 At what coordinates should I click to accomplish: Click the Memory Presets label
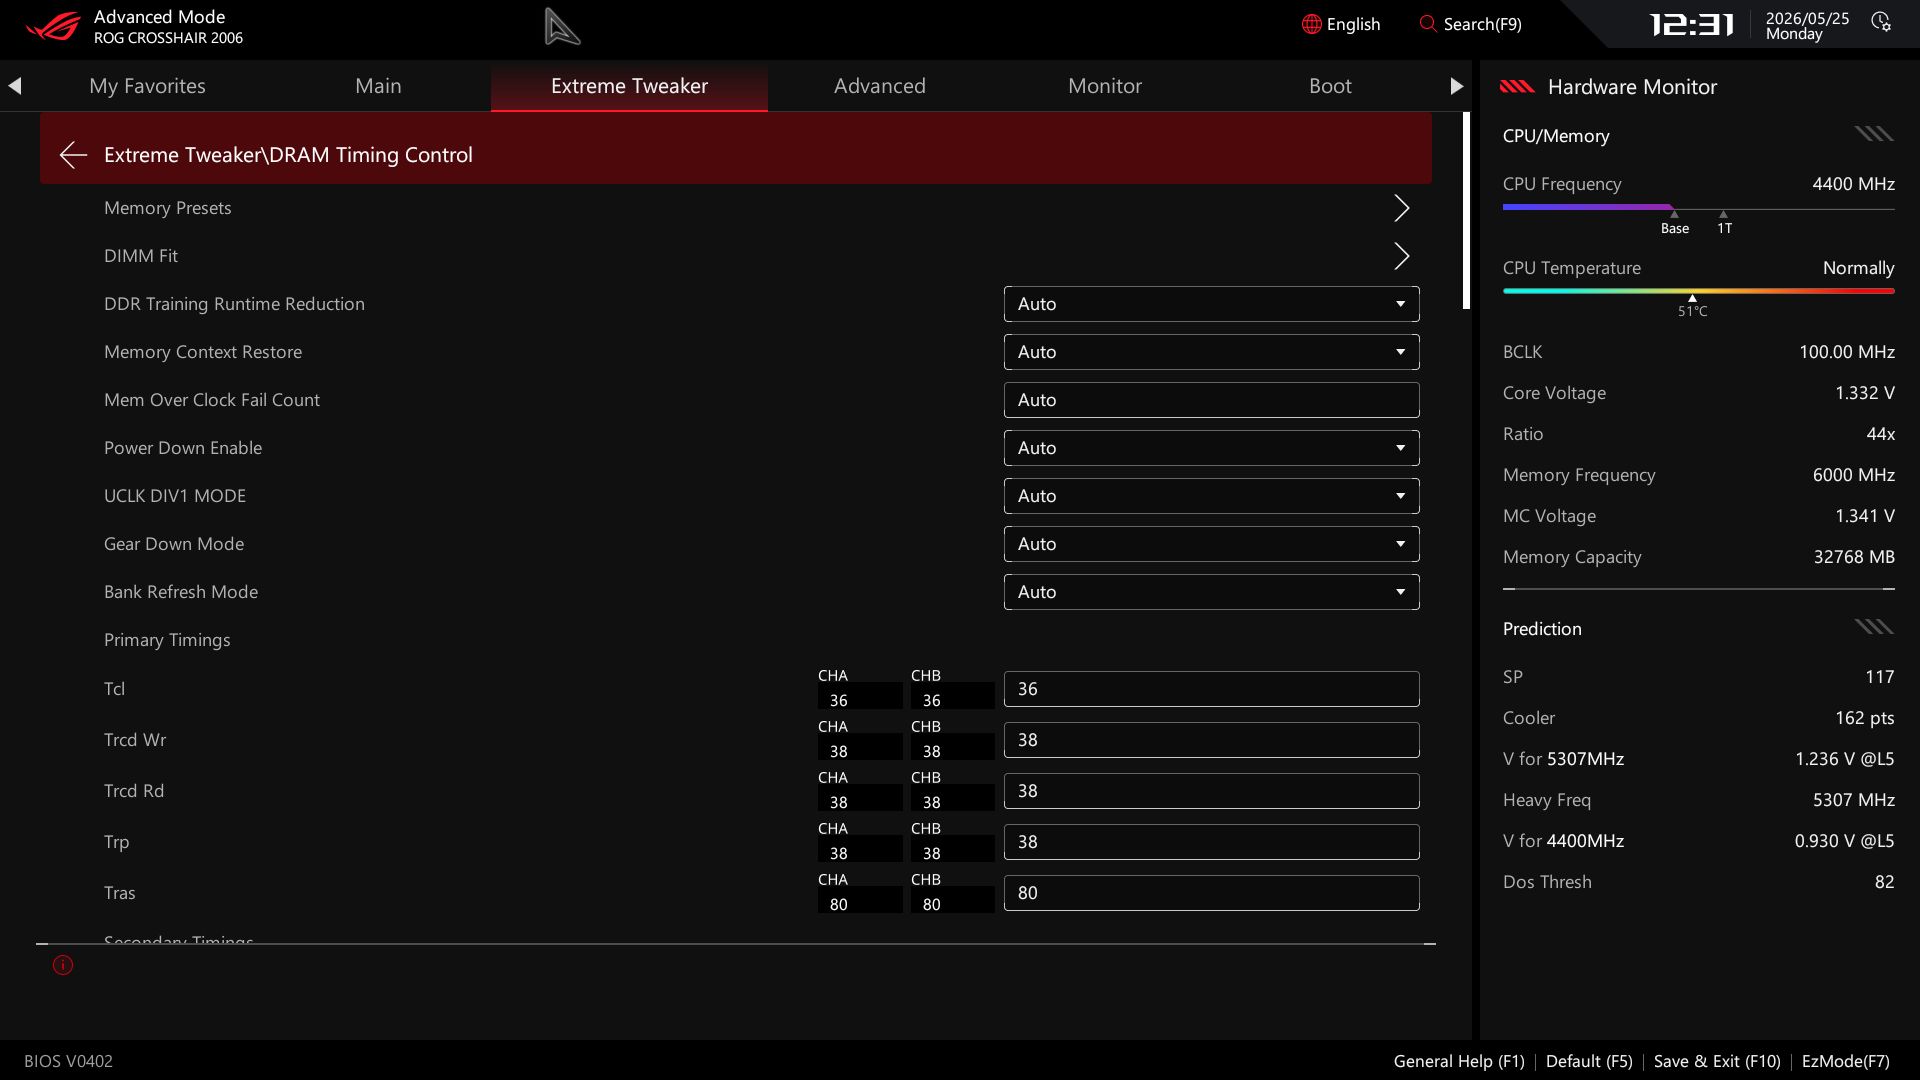pos(167,208)
